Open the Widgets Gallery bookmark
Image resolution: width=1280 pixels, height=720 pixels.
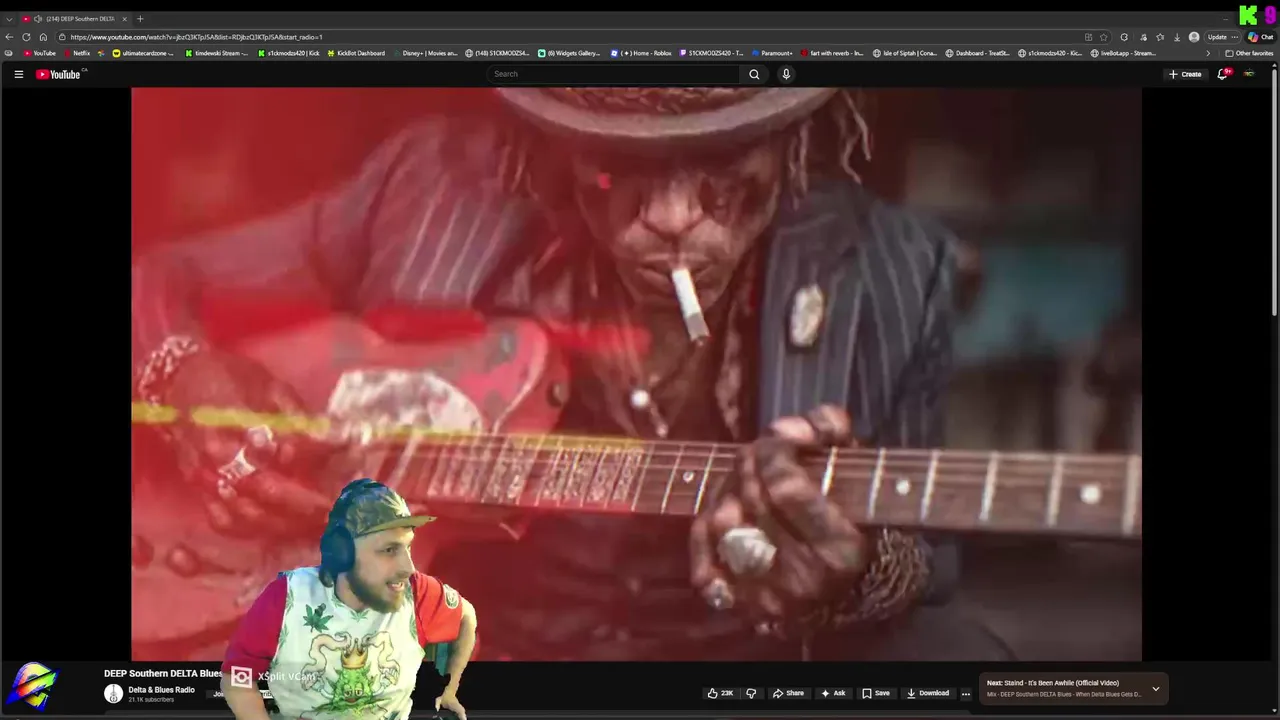[x=569, y=53]
